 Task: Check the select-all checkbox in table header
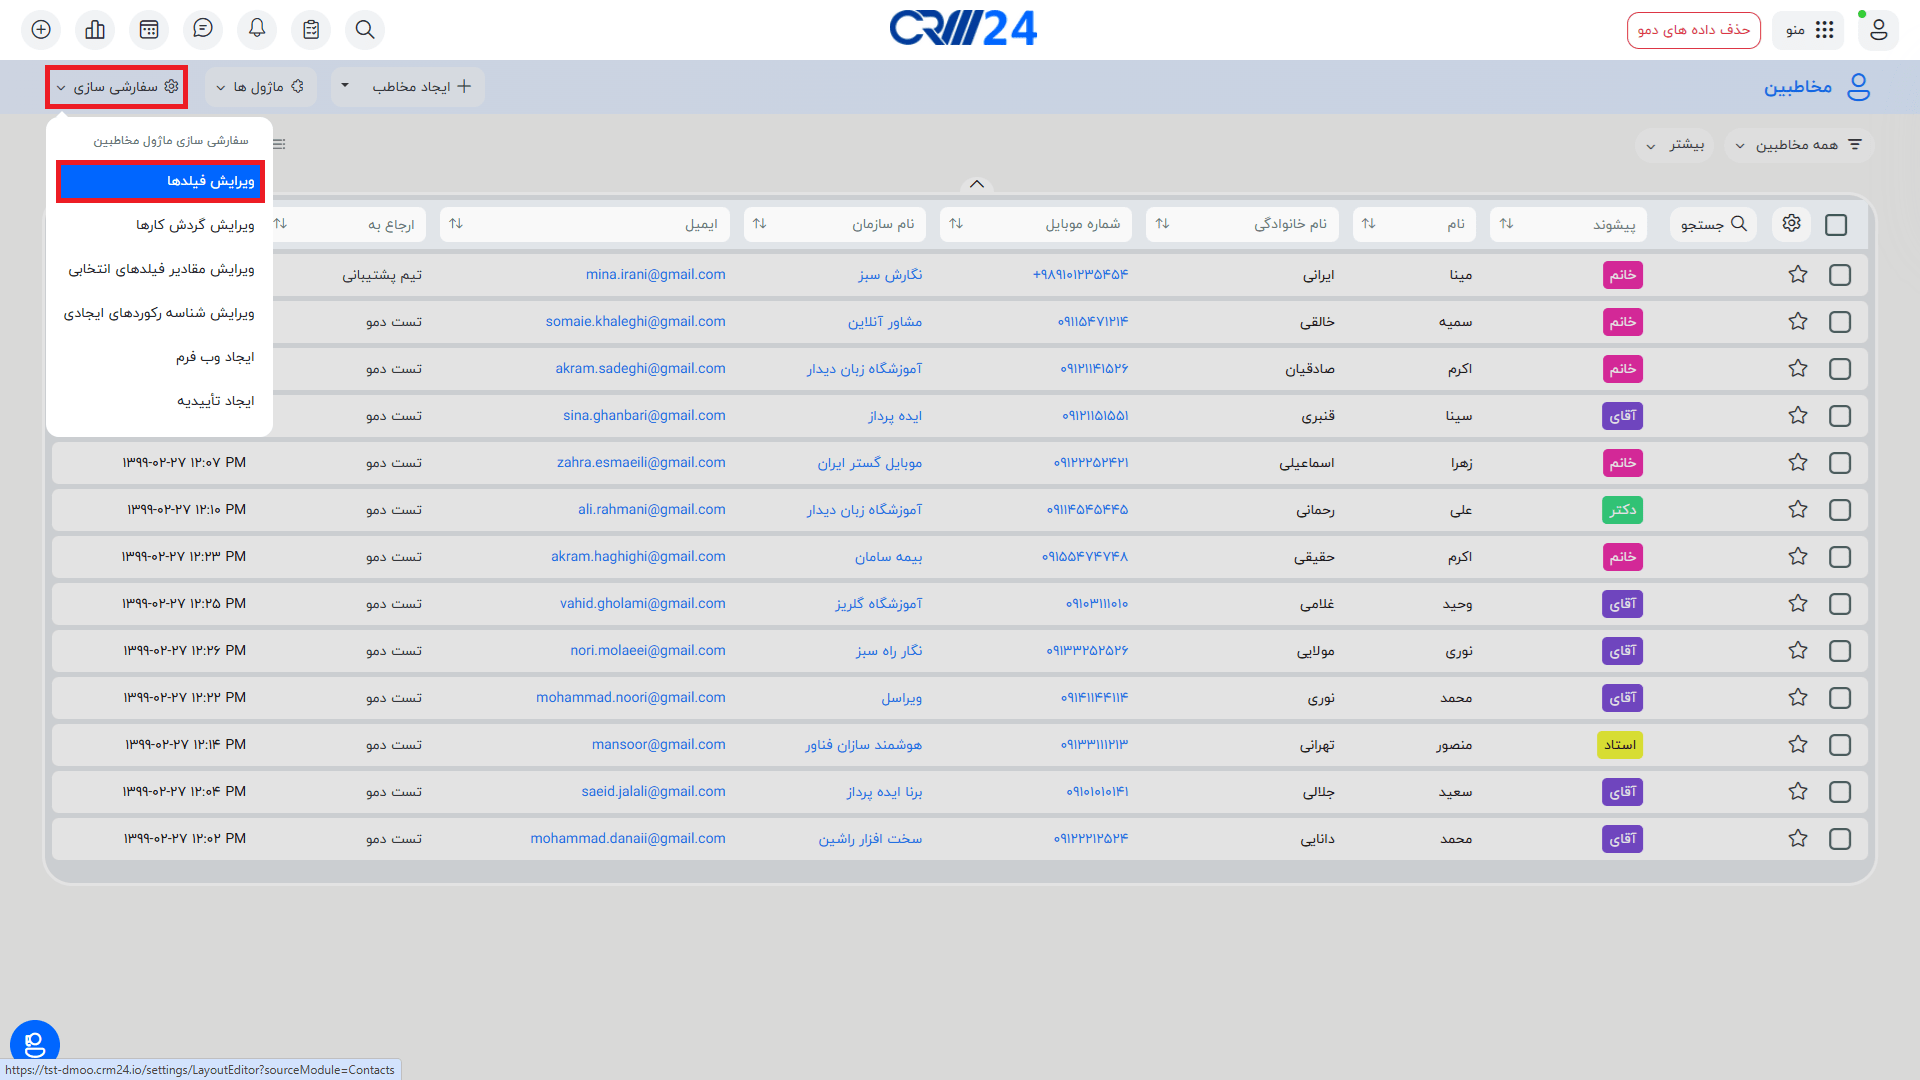tap(1836, 225)
